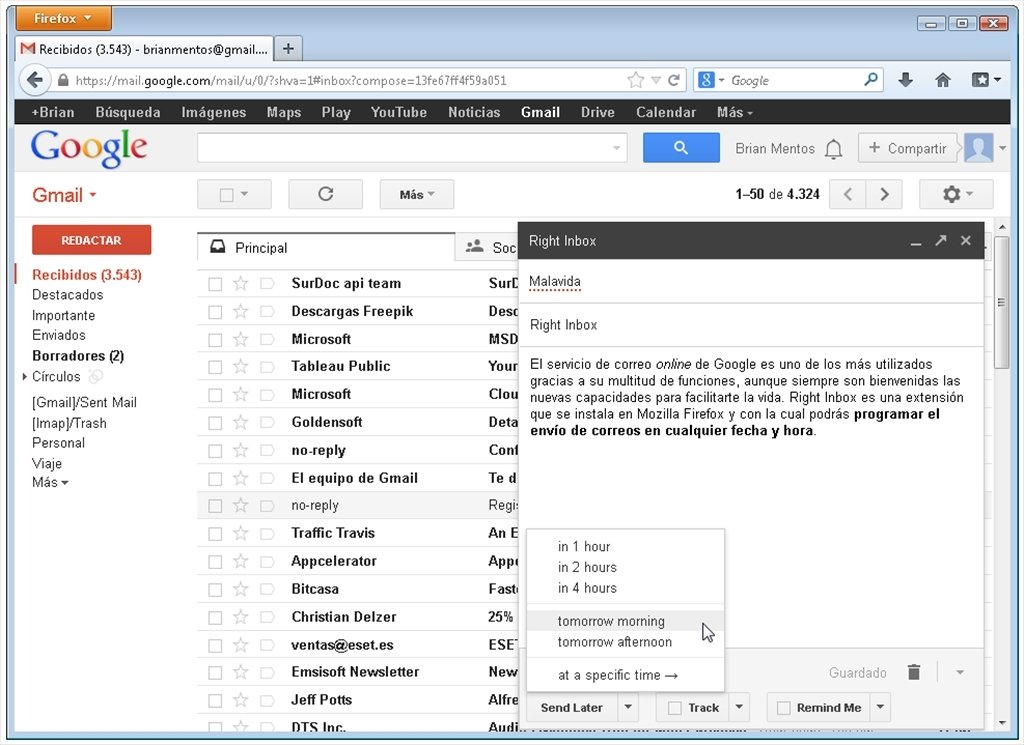Open the Más actions dropdown in toolbar
Image resolution: width=1024 pixels, height=745 pixels.
point(417,194)
